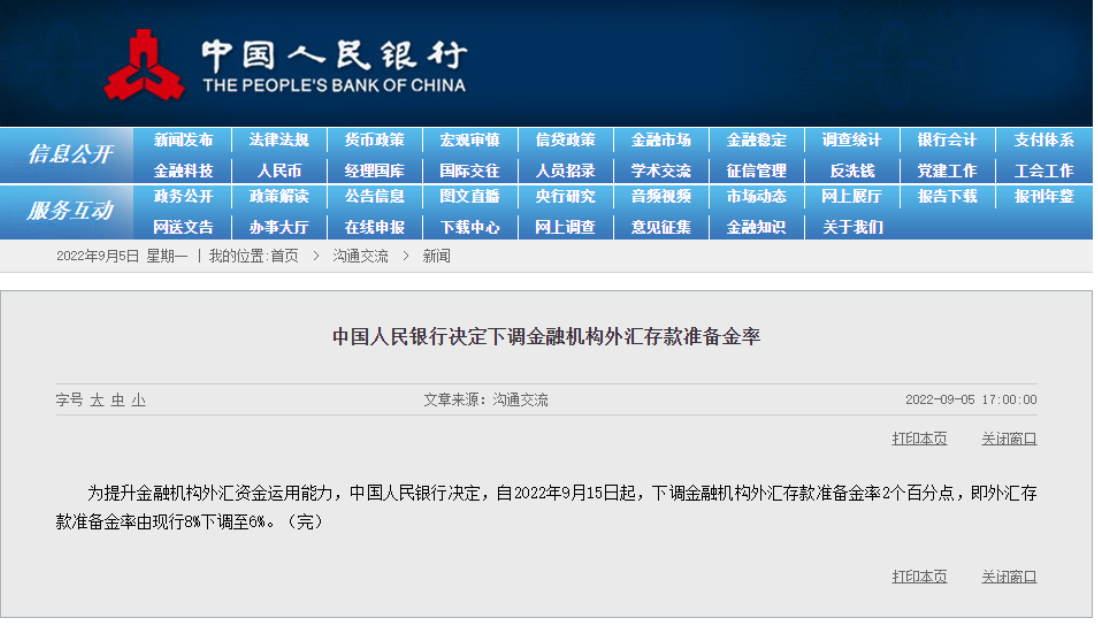Go to 货币政策 section
The image size is (1098, 644).
(375, 140)
